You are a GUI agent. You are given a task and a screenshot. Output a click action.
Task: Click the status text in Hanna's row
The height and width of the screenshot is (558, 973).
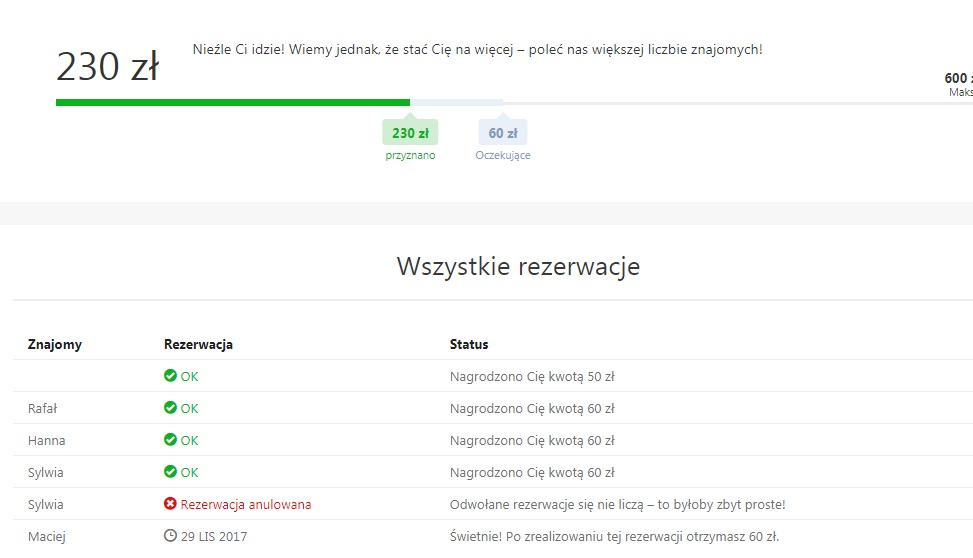pos(532,441)
